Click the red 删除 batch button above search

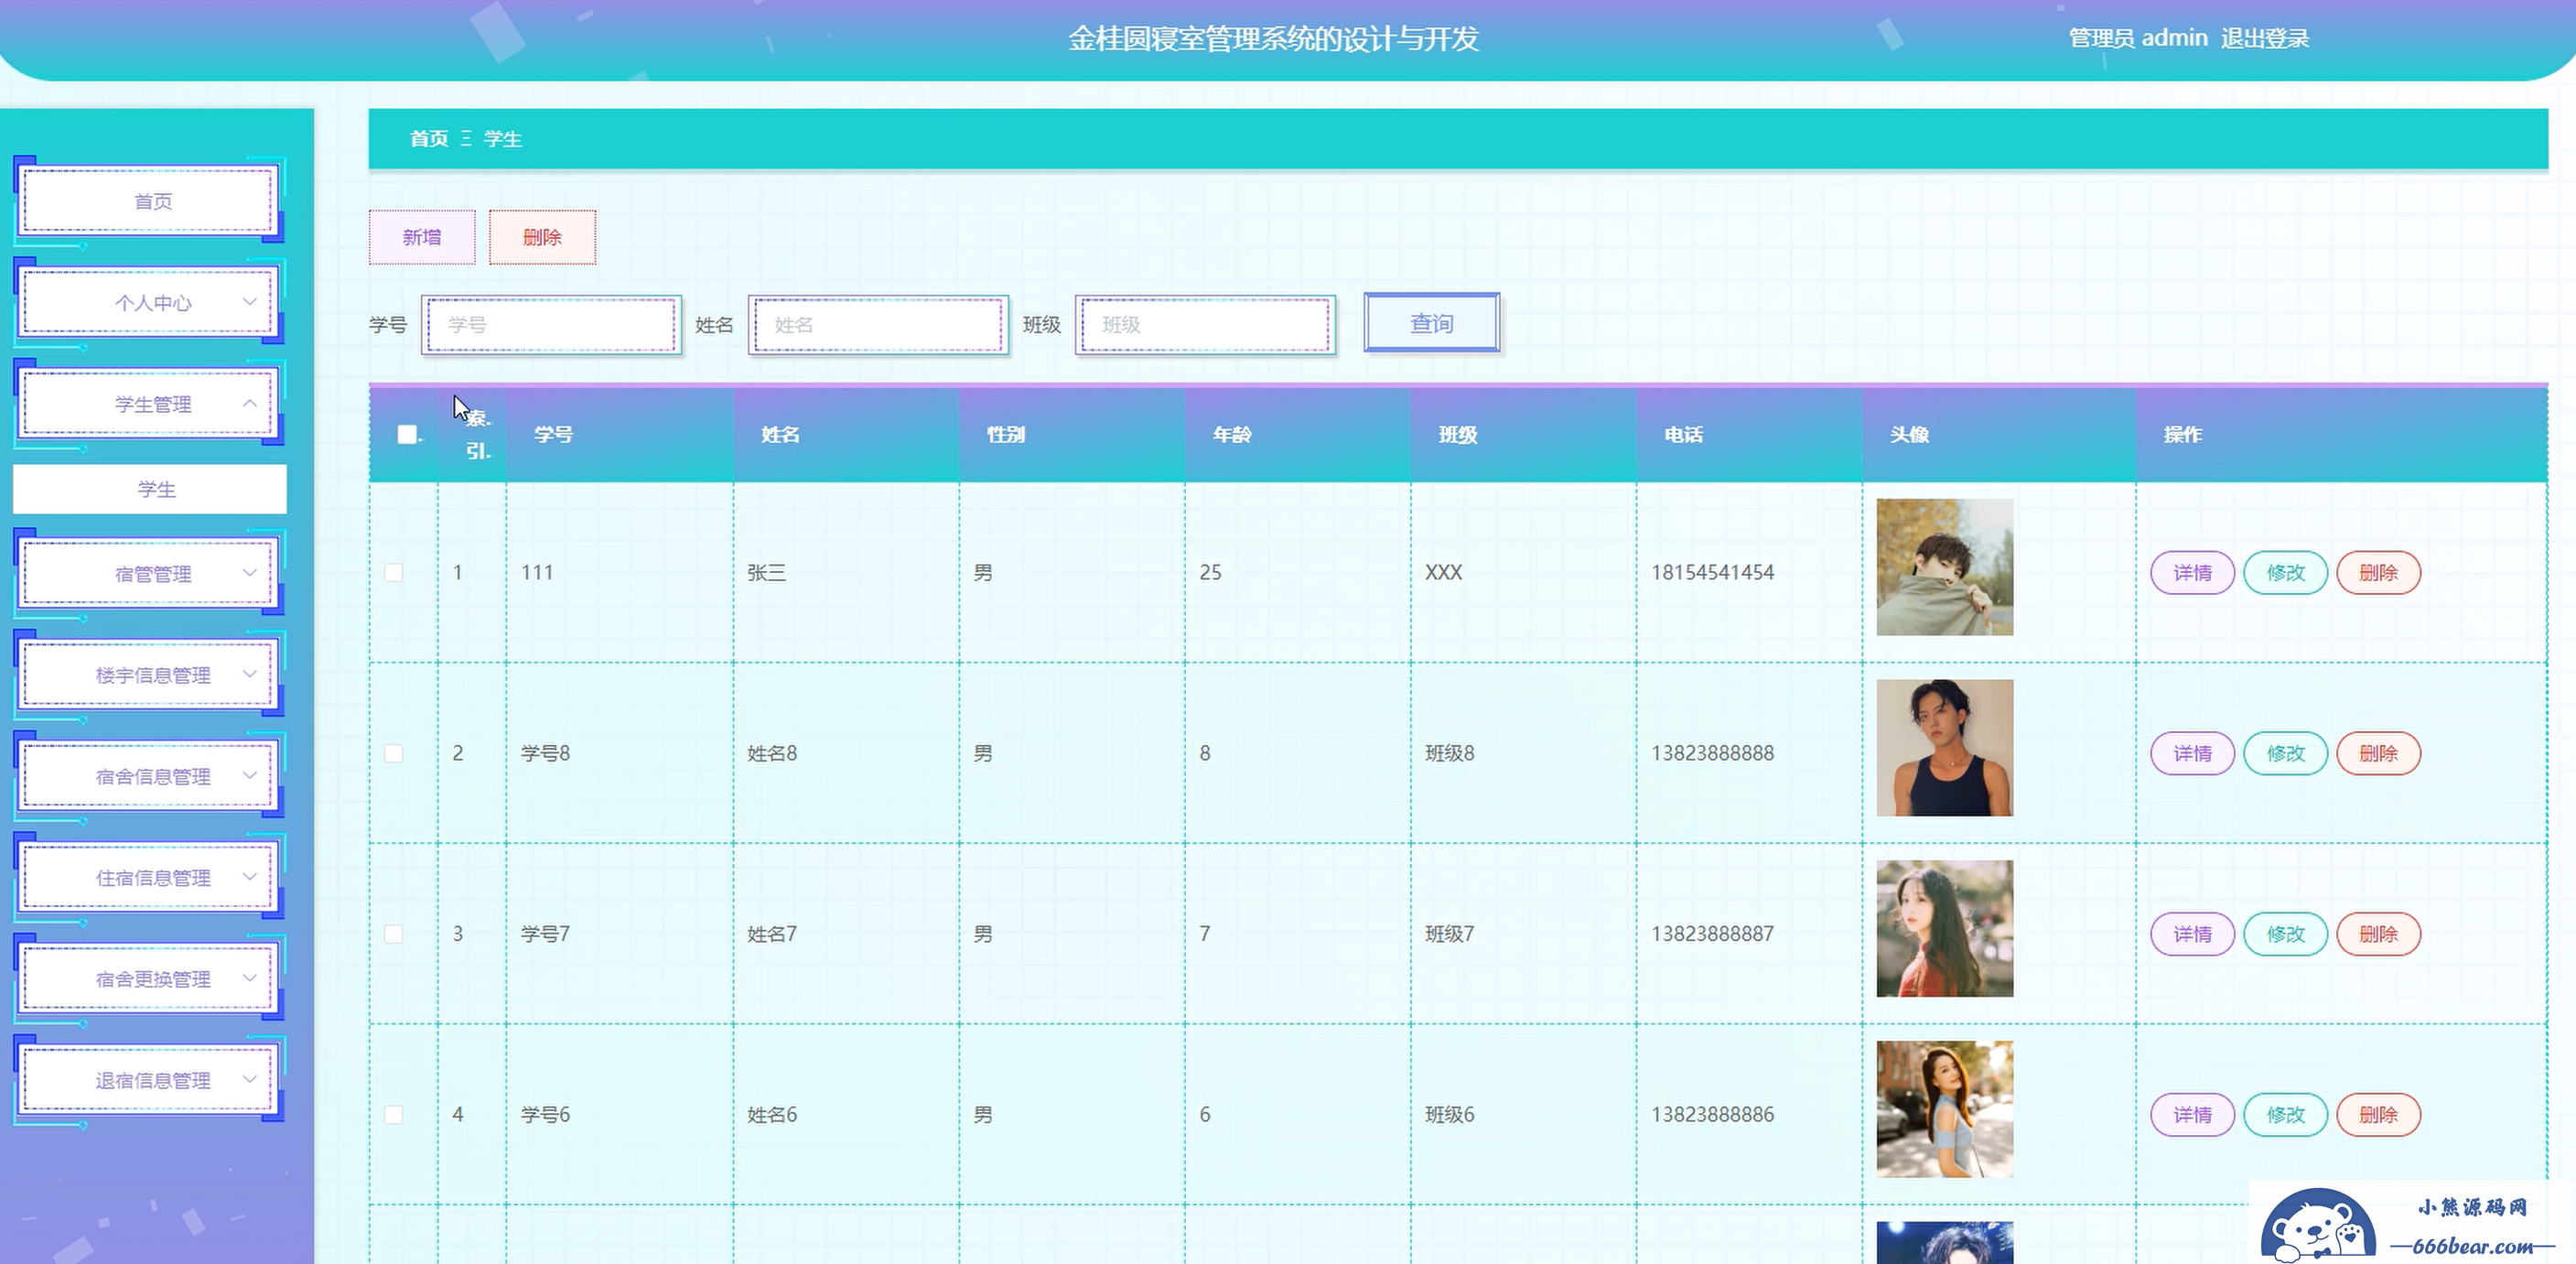click(x=542, y=237)
